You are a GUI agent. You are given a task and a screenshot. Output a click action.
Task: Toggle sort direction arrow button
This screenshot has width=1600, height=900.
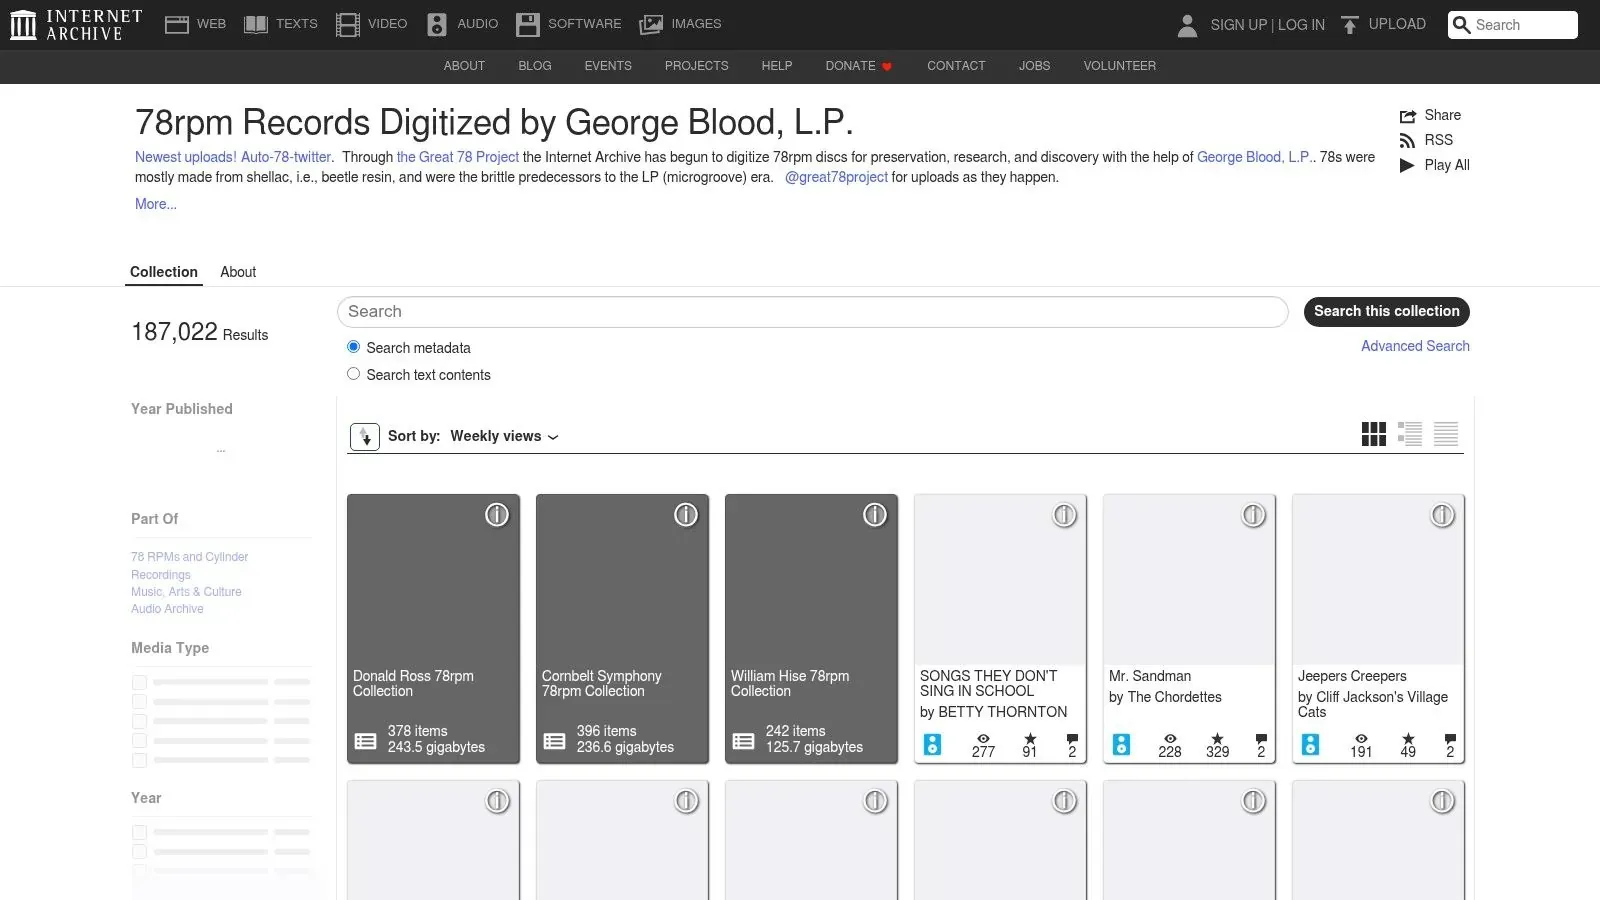(365, 437)
